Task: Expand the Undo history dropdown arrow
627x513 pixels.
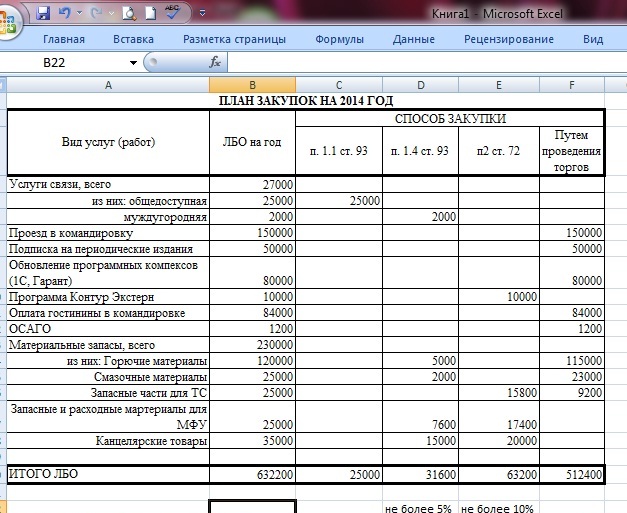Action: click(79, 15)
